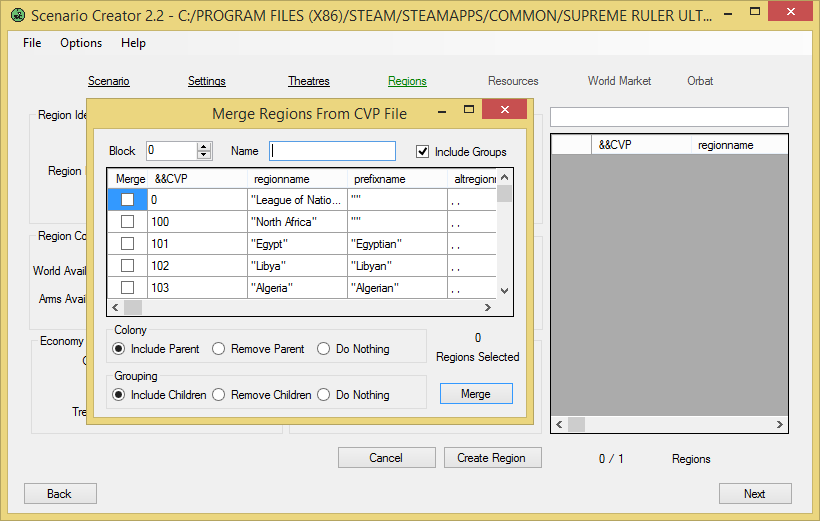Click the Name text field in dialog
Viewport: 820px width, 521px height.
click(333, 151)
